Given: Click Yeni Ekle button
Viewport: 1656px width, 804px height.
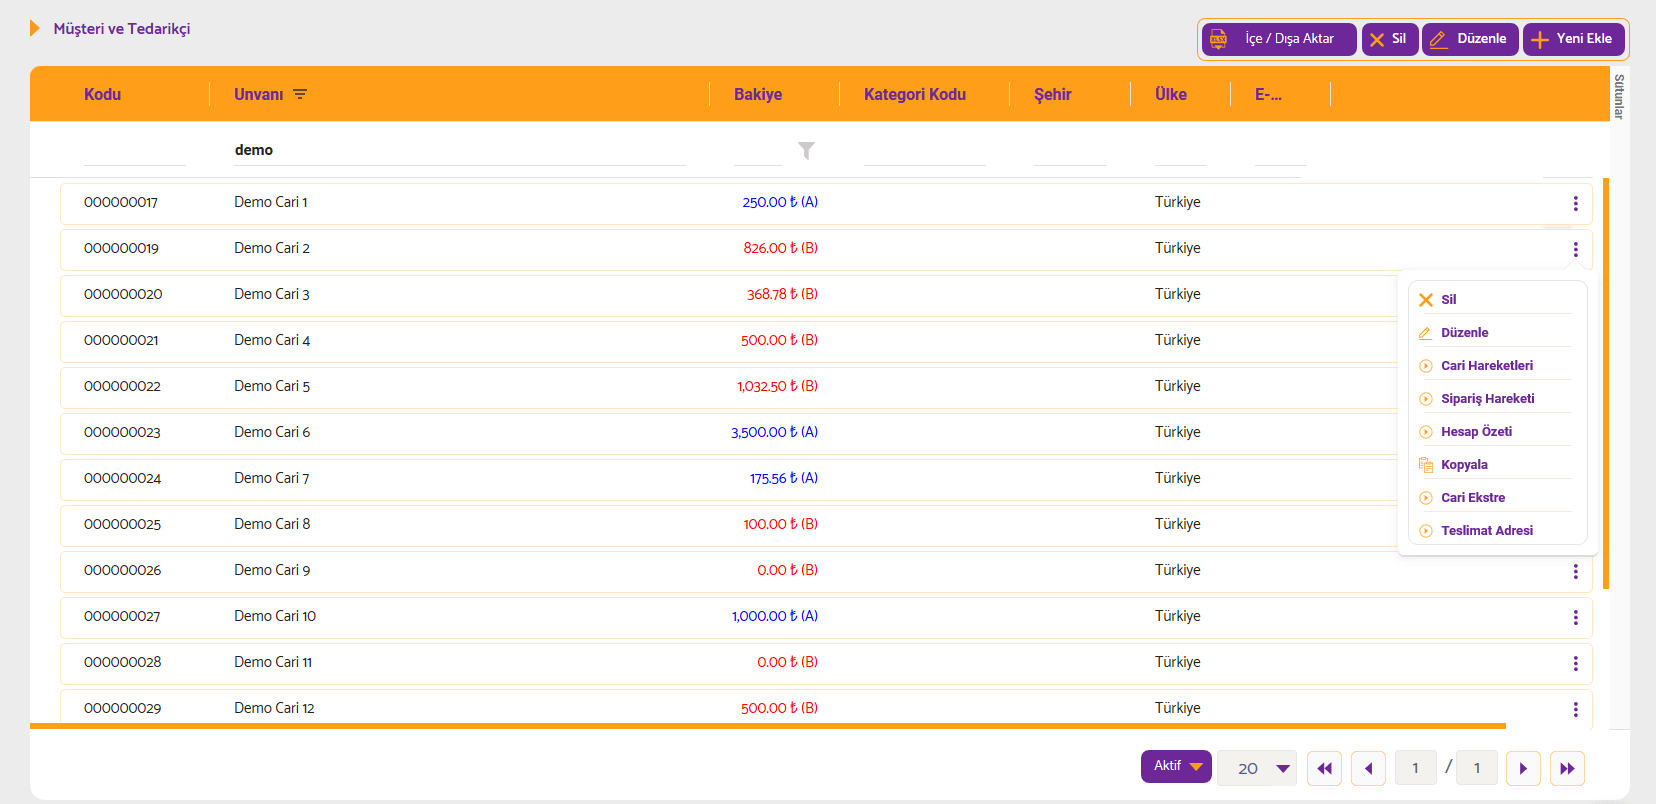Looking at the screenshot, I should [x=1573, y=39].
